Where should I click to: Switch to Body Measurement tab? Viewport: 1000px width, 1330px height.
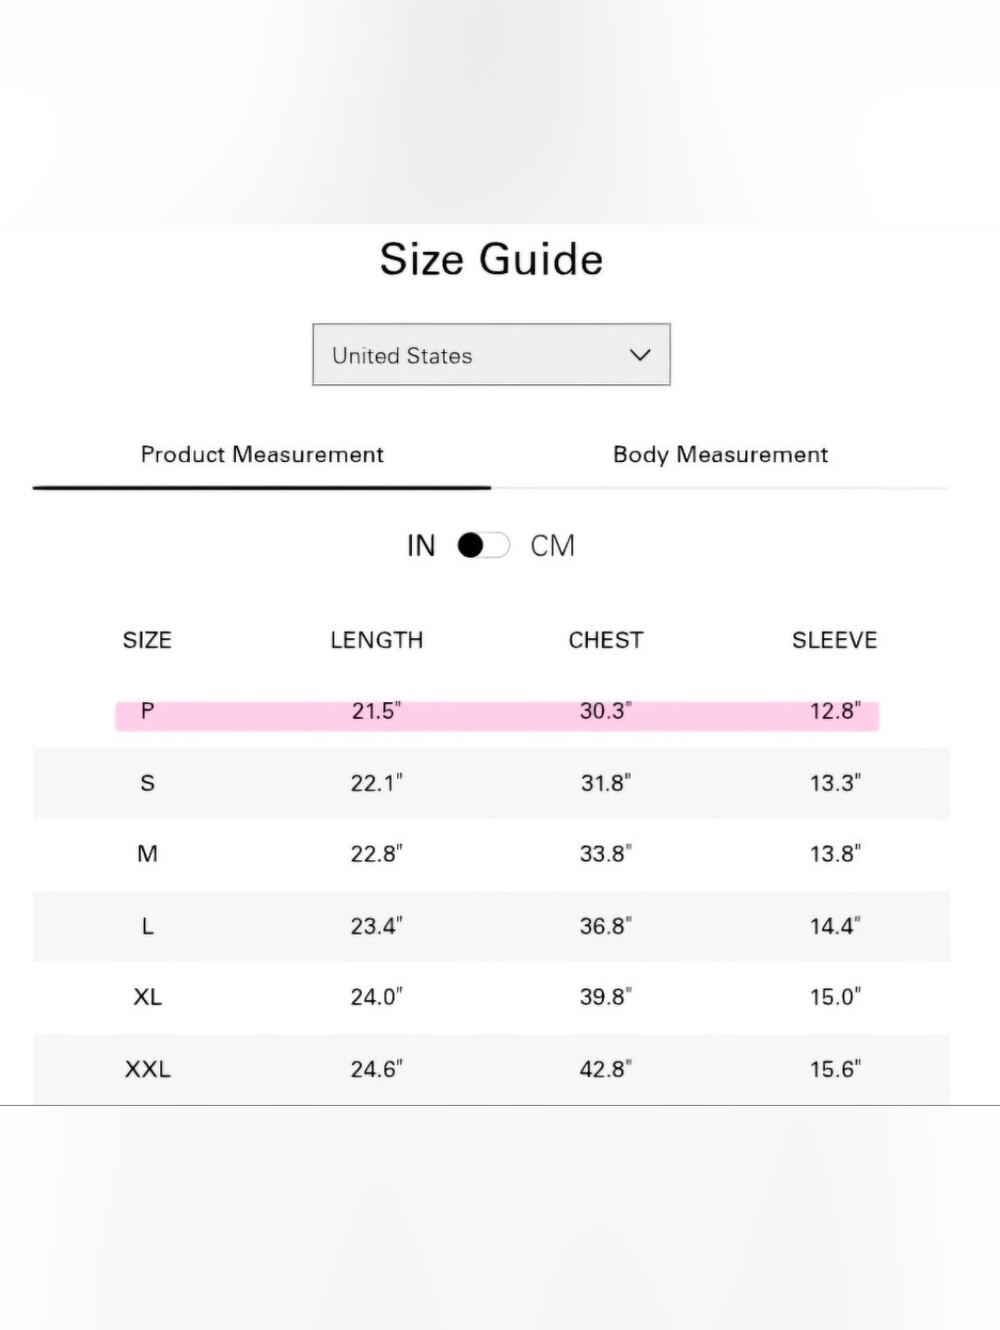point(720,454)
